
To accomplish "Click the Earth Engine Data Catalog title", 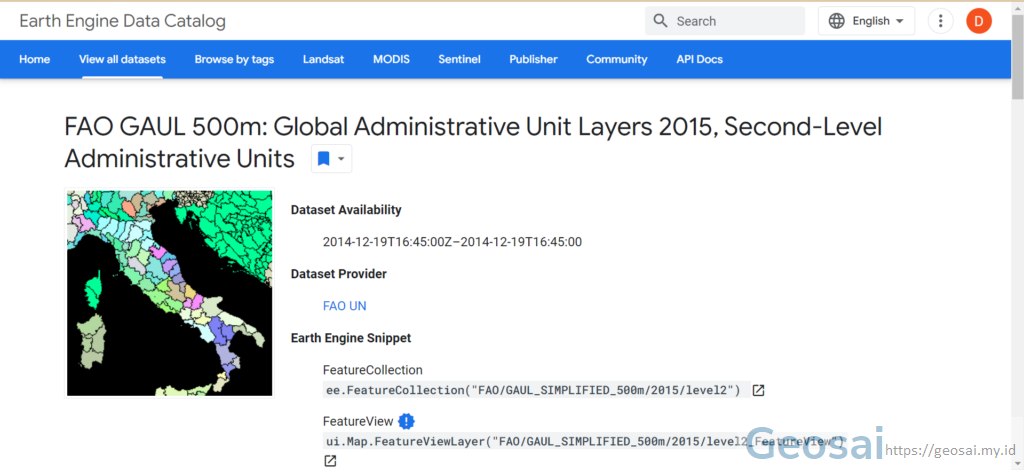I will [x=123, y=21].
